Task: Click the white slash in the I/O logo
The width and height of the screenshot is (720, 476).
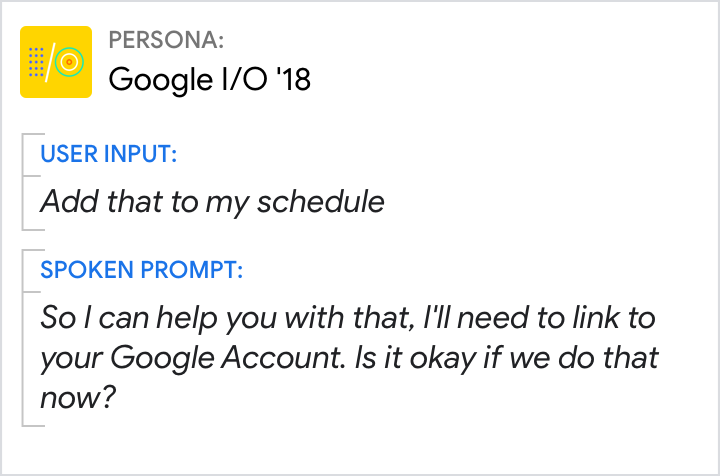Action: [52, 62]
